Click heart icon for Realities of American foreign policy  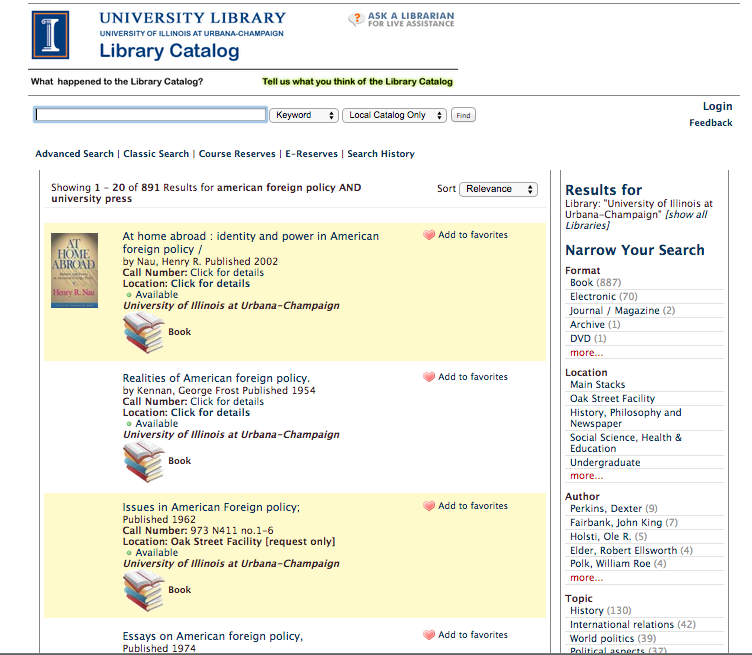coord(429,378)
